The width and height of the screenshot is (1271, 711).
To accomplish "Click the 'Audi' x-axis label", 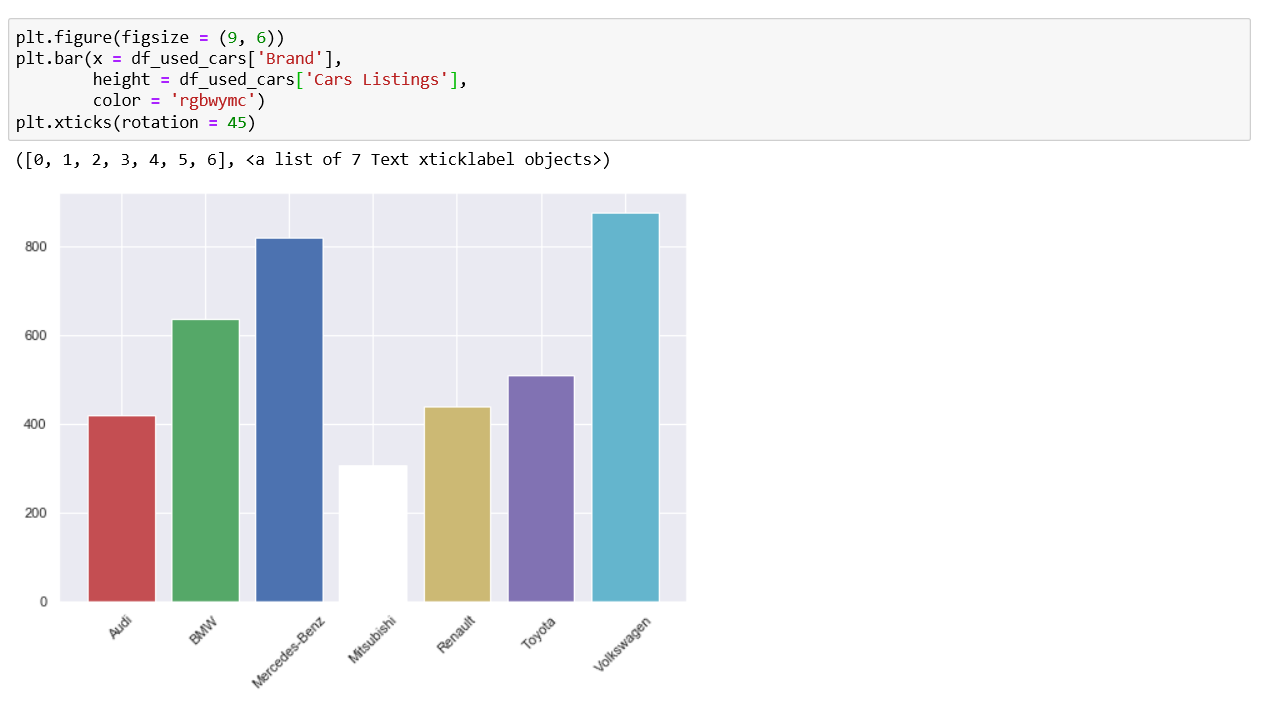I will 121,627.
